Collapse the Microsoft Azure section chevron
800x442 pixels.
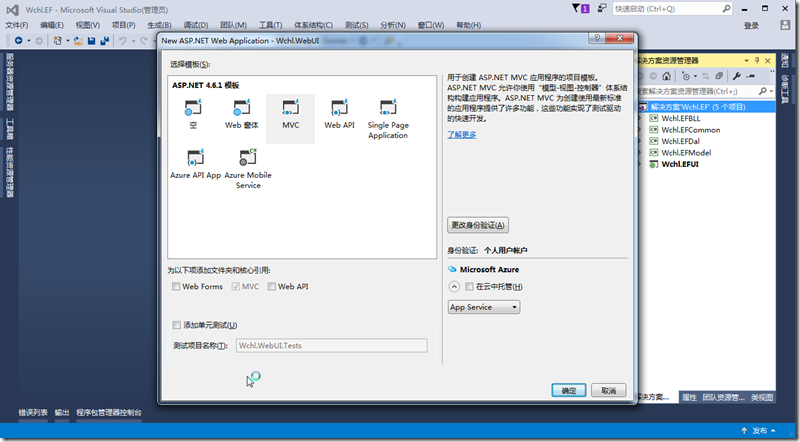(454, 287)
